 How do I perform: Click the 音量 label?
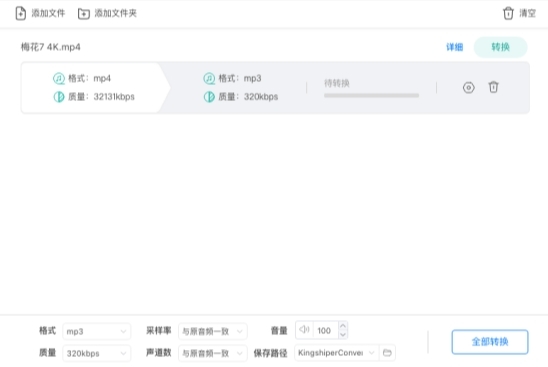[x=279, y=330]
